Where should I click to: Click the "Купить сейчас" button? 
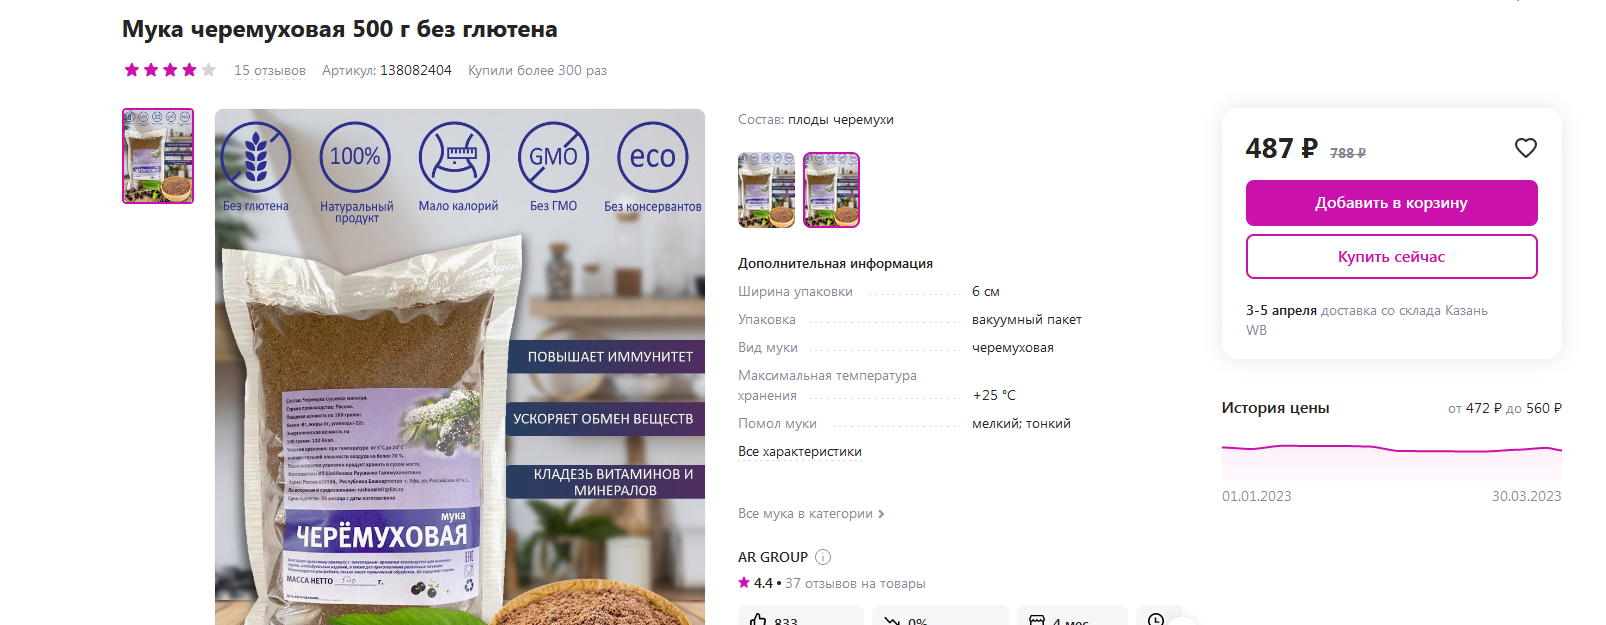tap(1391, 257)
